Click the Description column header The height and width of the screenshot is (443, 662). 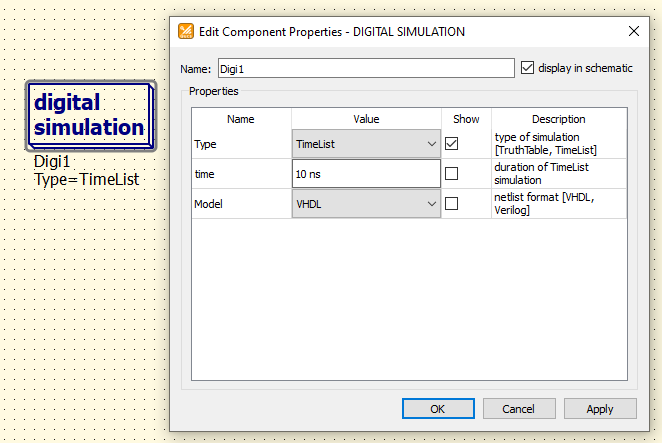coord(559,119)
